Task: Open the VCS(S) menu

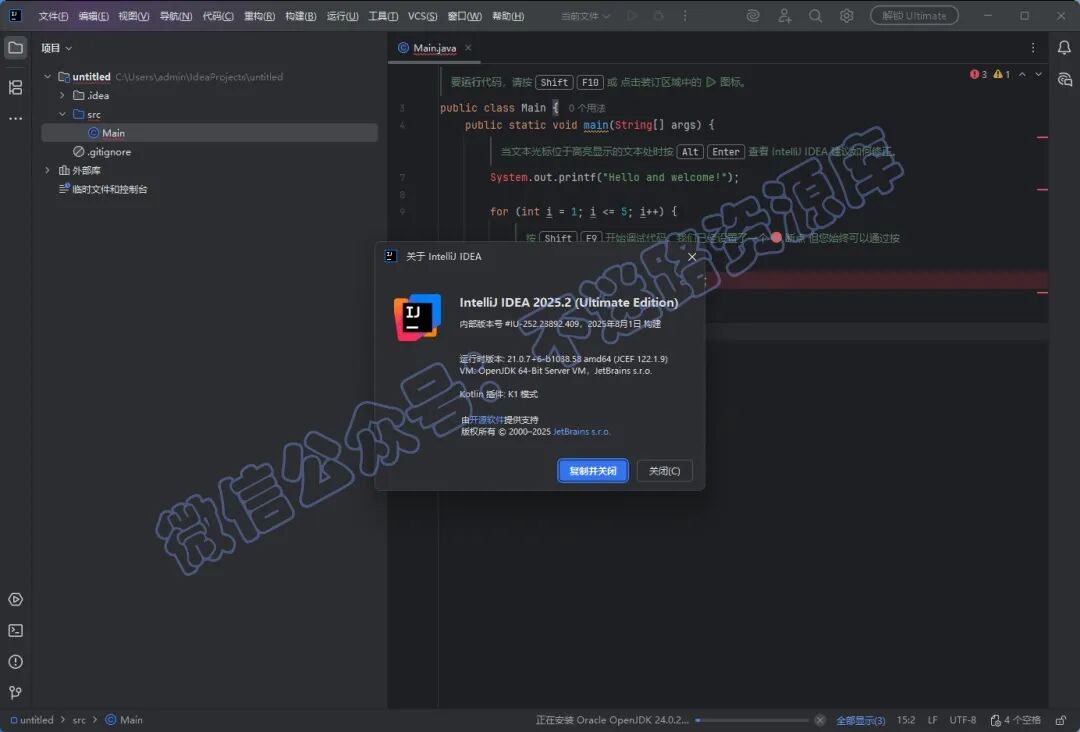Action: pyautogui.click(x=422, y=15)
